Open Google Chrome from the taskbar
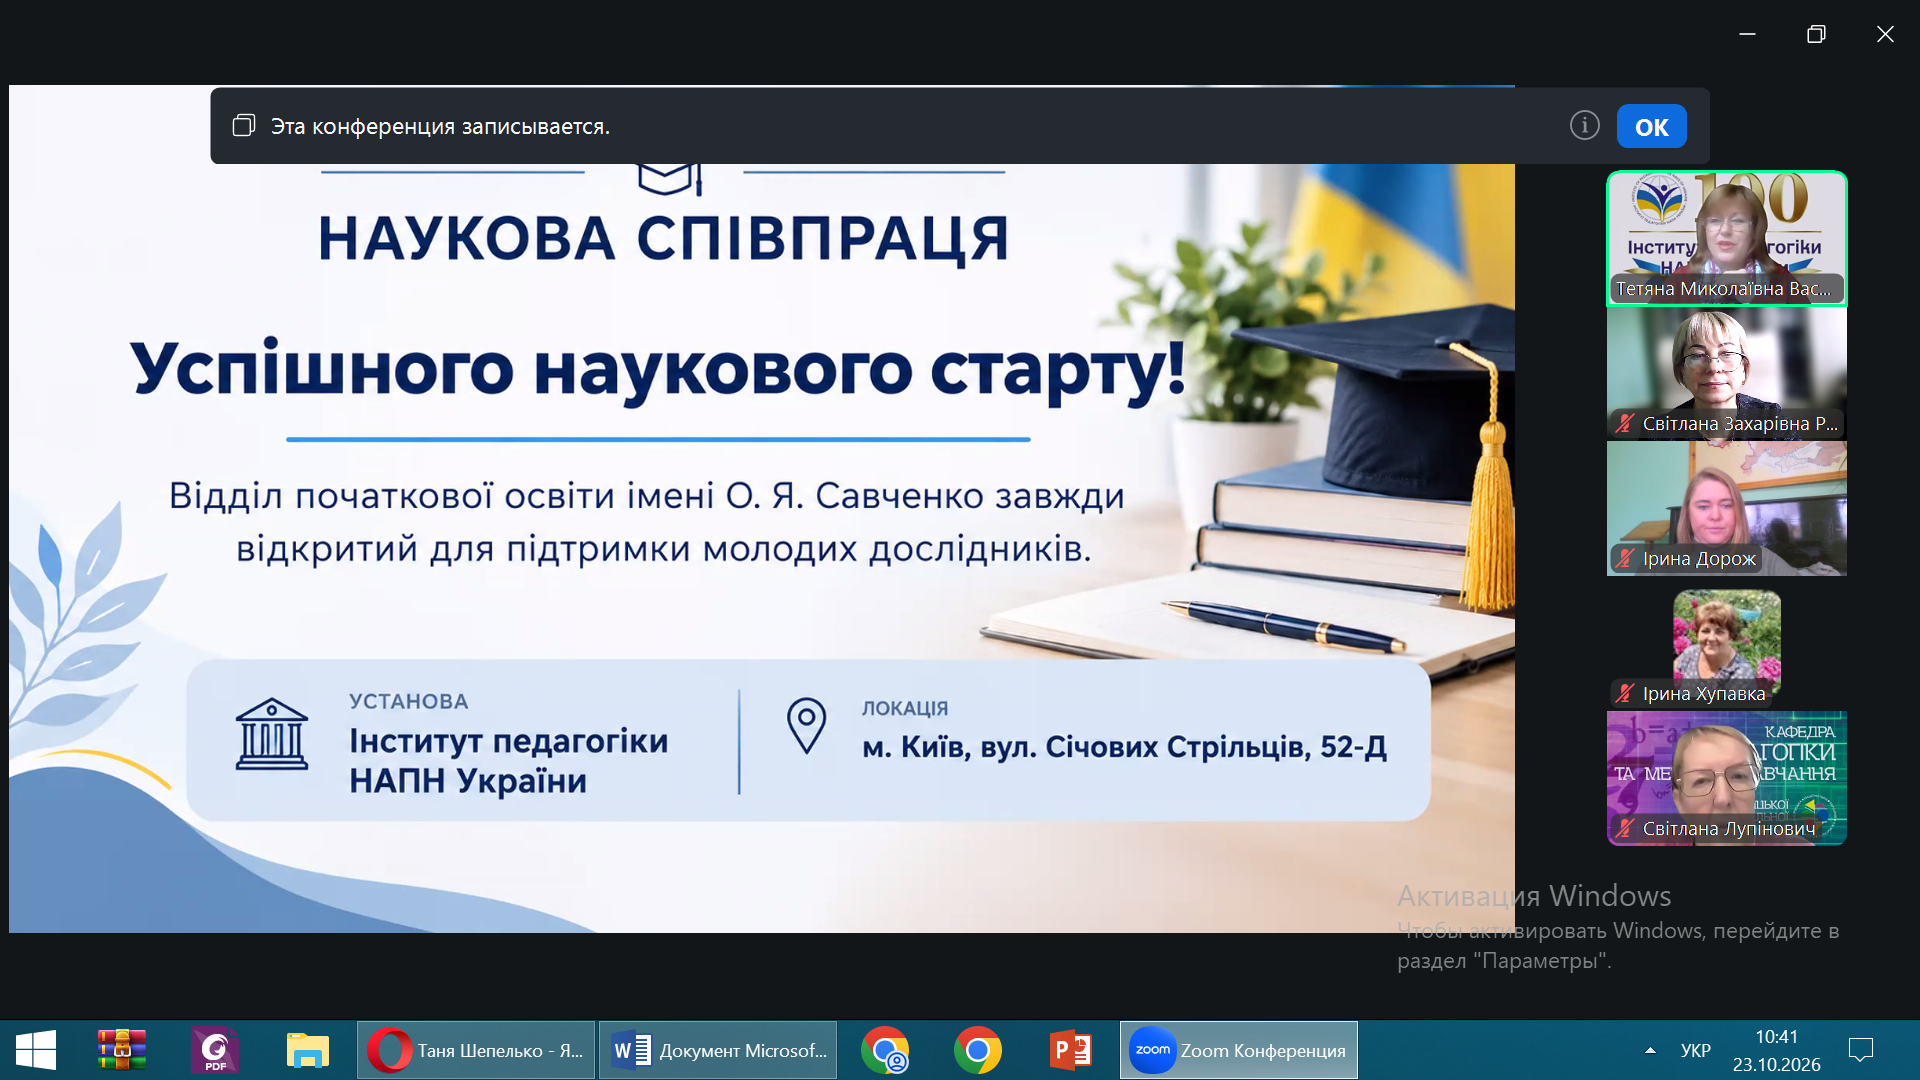The width and height of the screenshot is (1920, 1080). pyautogui.click(x=978, y=1050)
